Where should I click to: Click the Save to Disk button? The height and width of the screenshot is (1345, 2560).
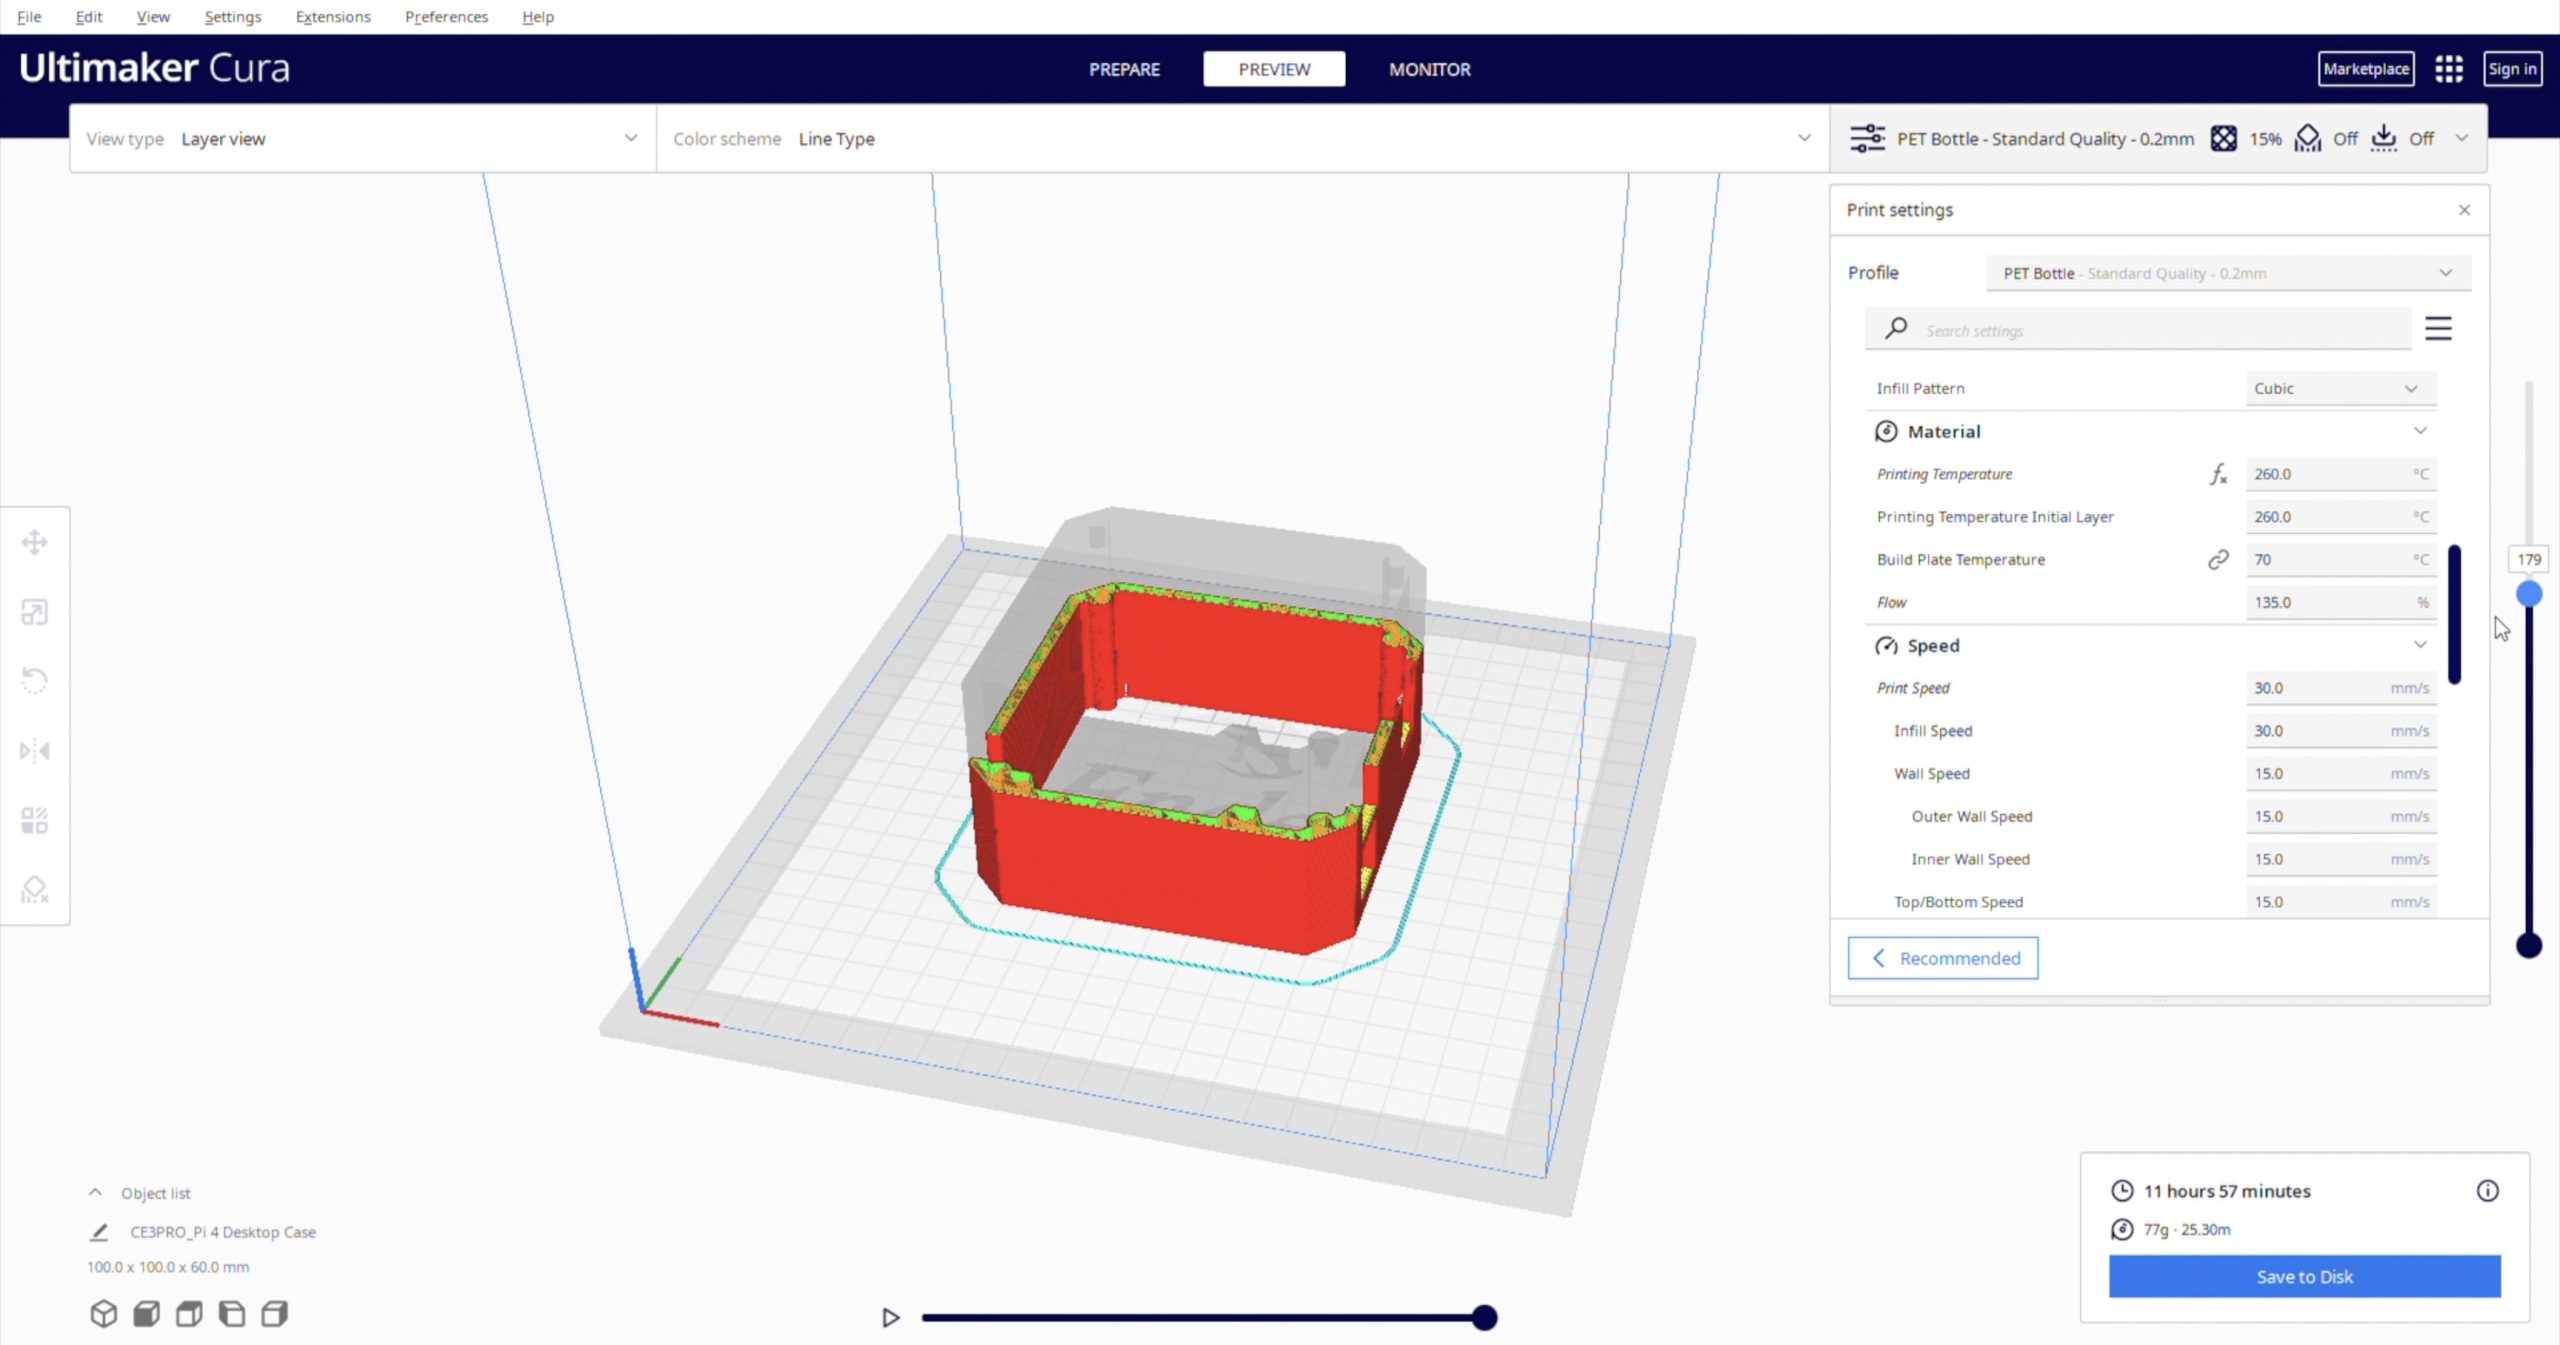pyautogui.click(x=2304, y=1276)
